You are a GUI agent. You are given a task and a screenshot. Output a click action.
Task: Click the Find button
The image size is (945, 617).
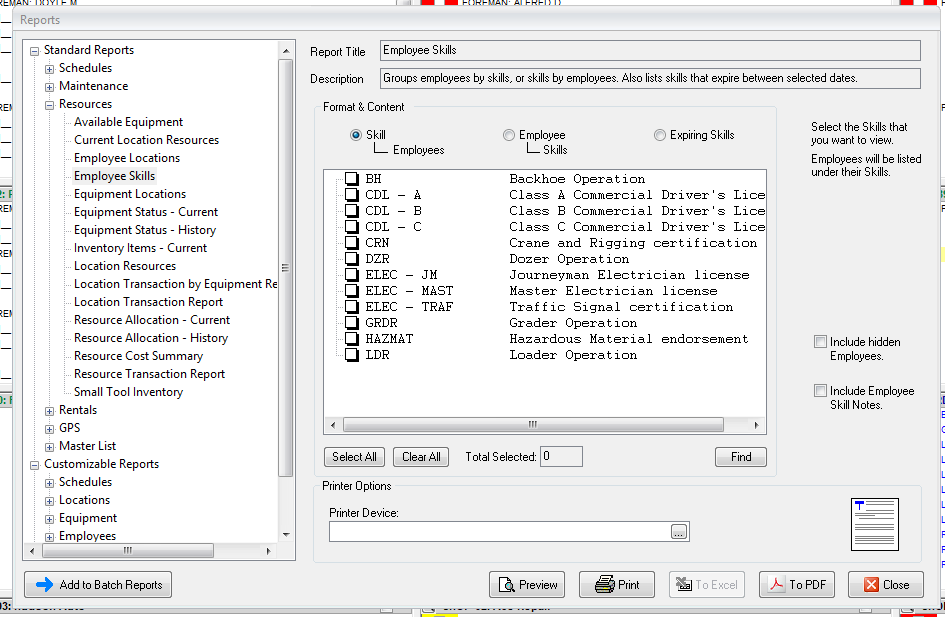pyautogui.click(x=740, y=457)
